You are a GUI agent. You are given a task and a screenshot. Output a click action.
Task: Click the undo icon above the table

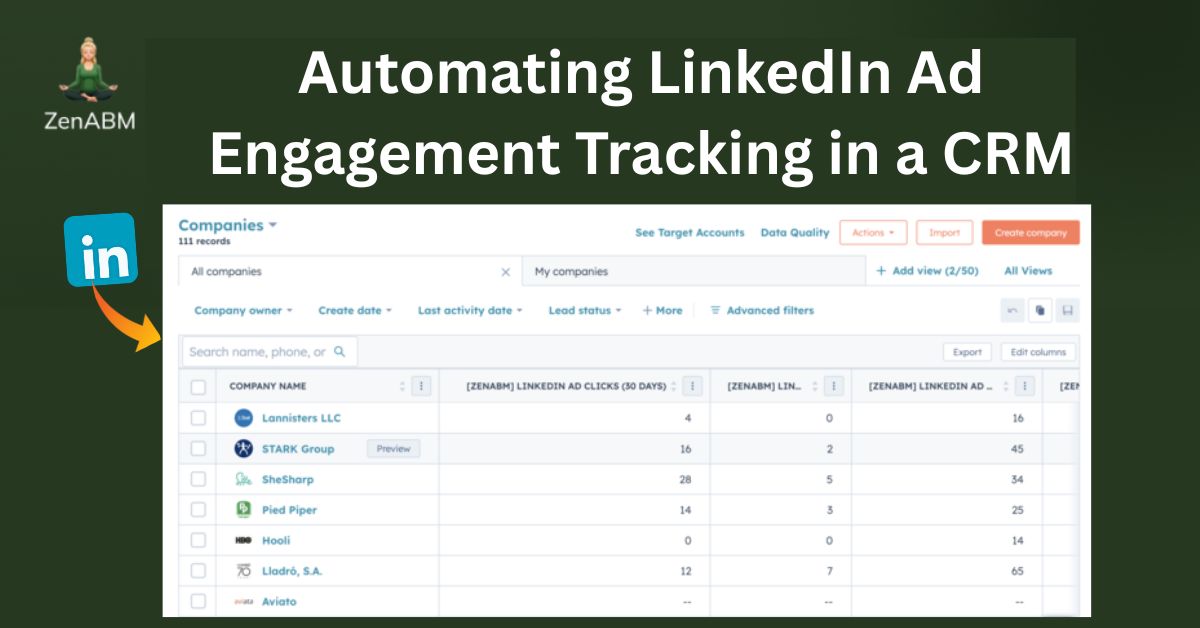1012,311
